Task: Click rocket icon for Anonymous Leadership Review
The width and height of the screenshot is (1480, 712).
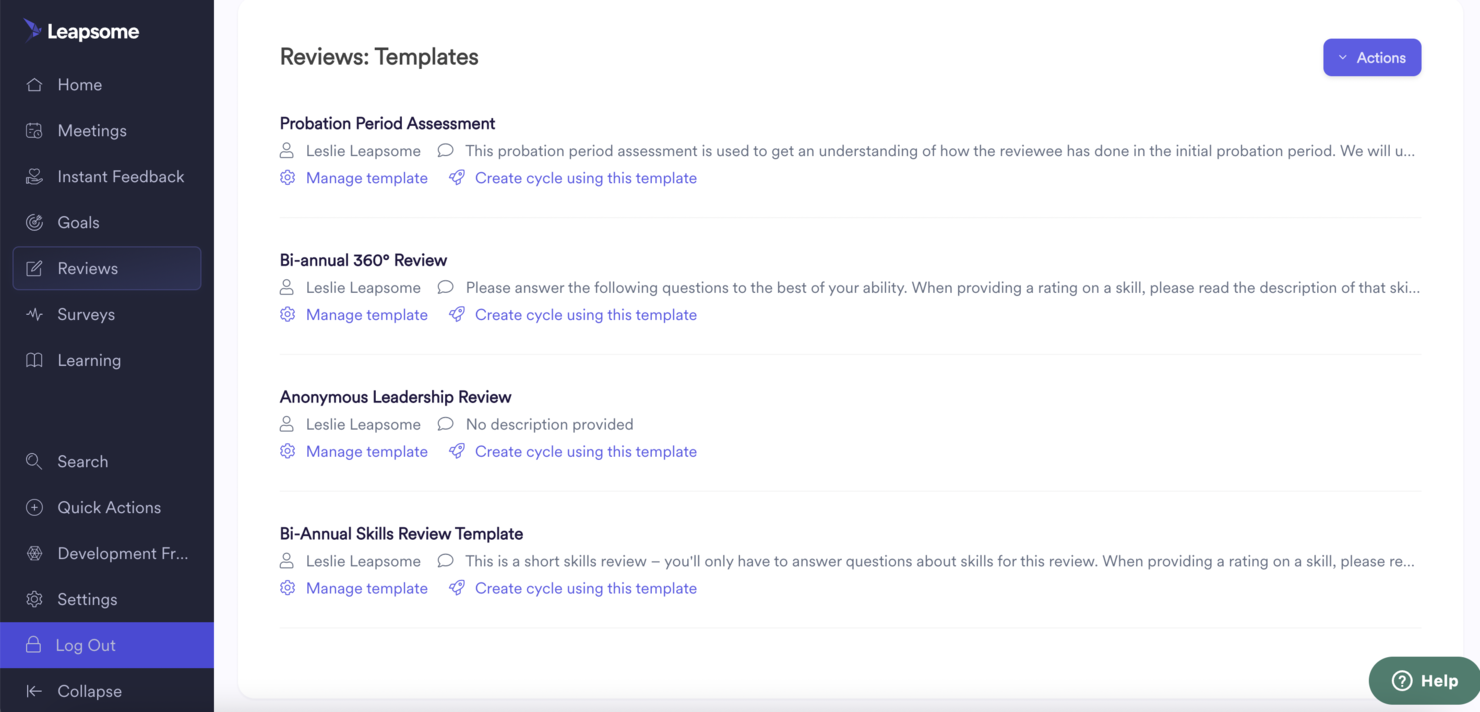Action: [457, 452]
